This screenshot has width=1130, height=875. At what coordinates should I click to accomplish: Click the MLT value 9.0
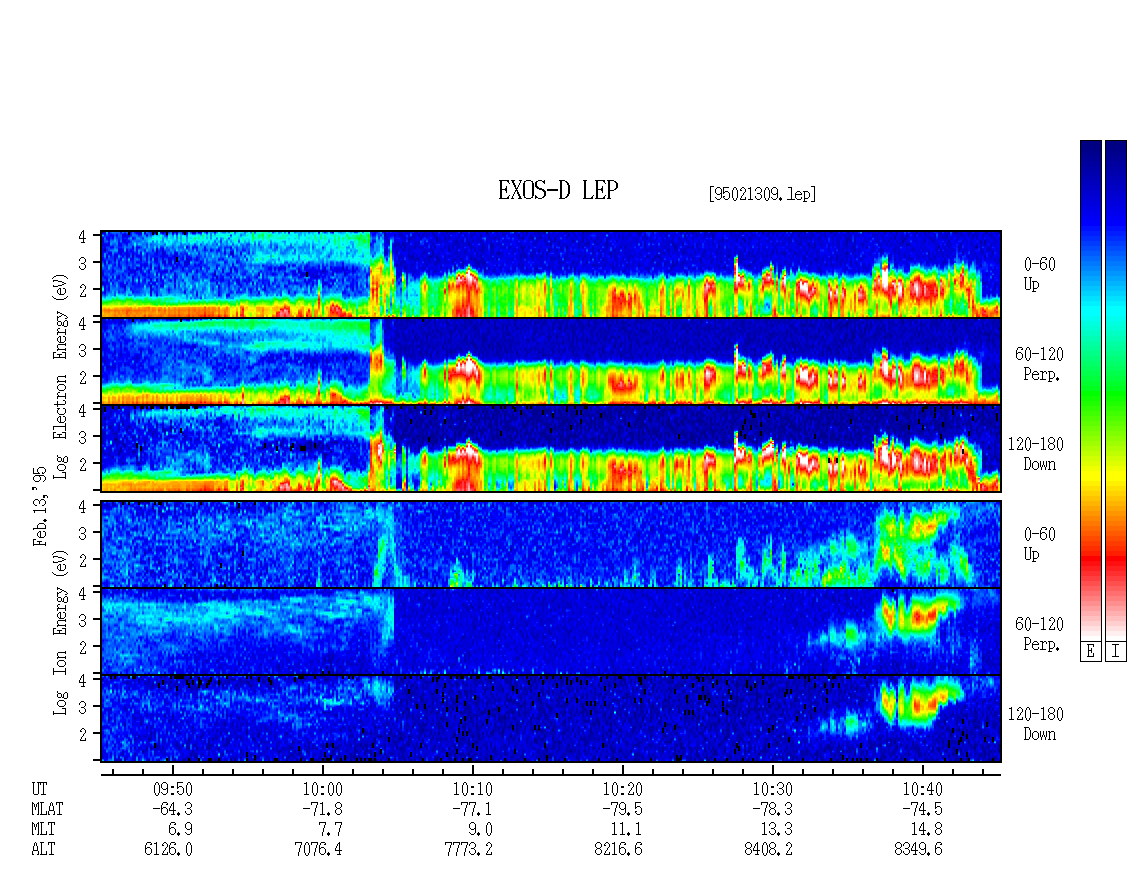click(x=480, y=830)
